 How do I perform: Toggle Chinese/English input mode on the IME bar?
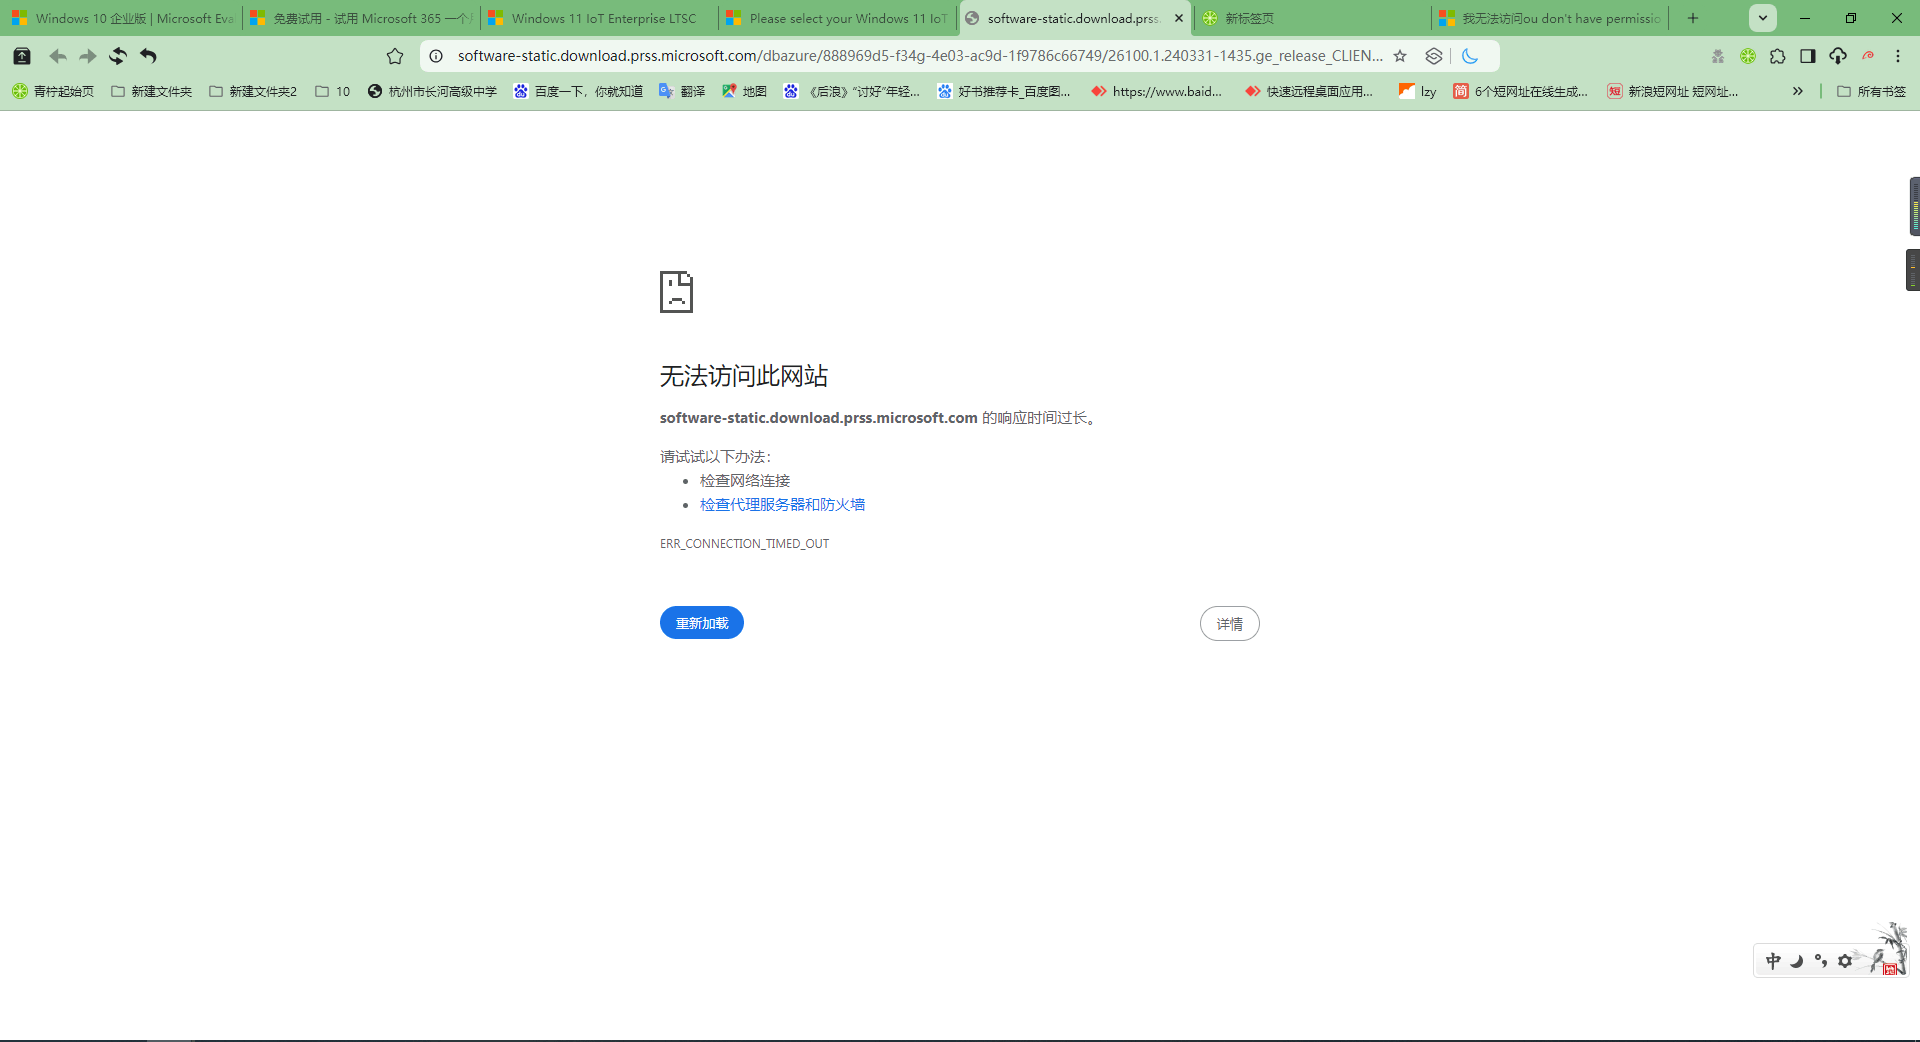(x=1772, y=960)
